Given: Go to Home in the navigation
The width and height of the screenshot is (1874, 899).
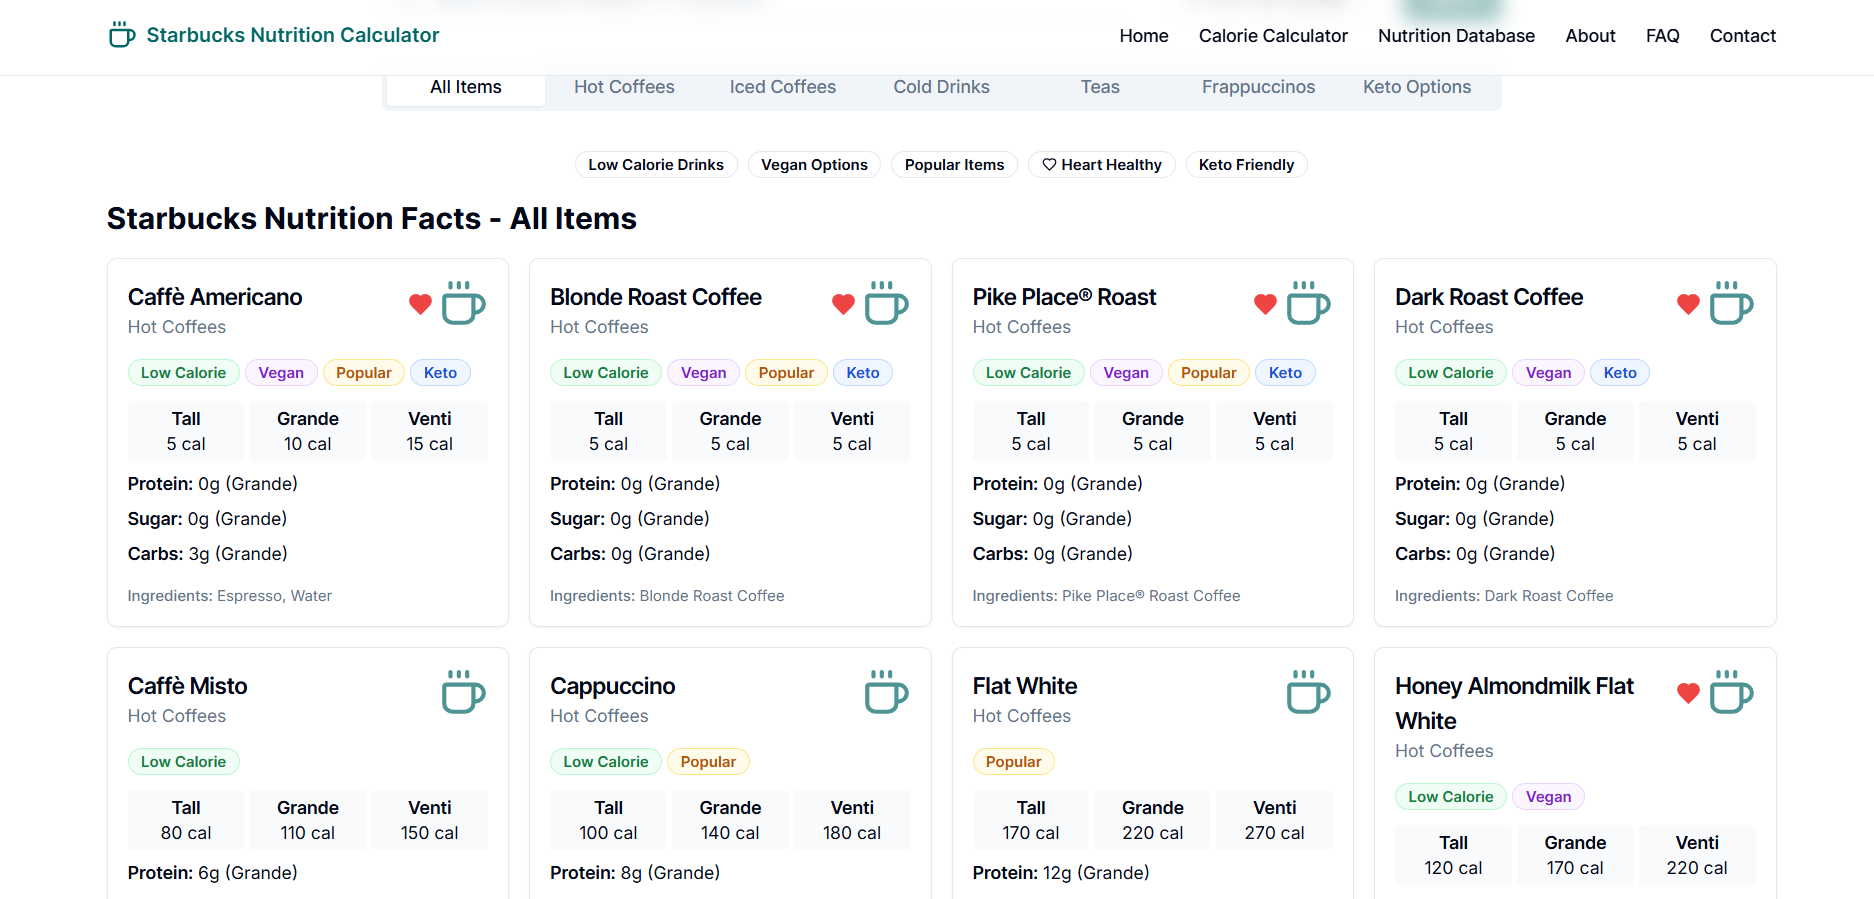Looking at the screenshot, I should (x=1144, y=36).
